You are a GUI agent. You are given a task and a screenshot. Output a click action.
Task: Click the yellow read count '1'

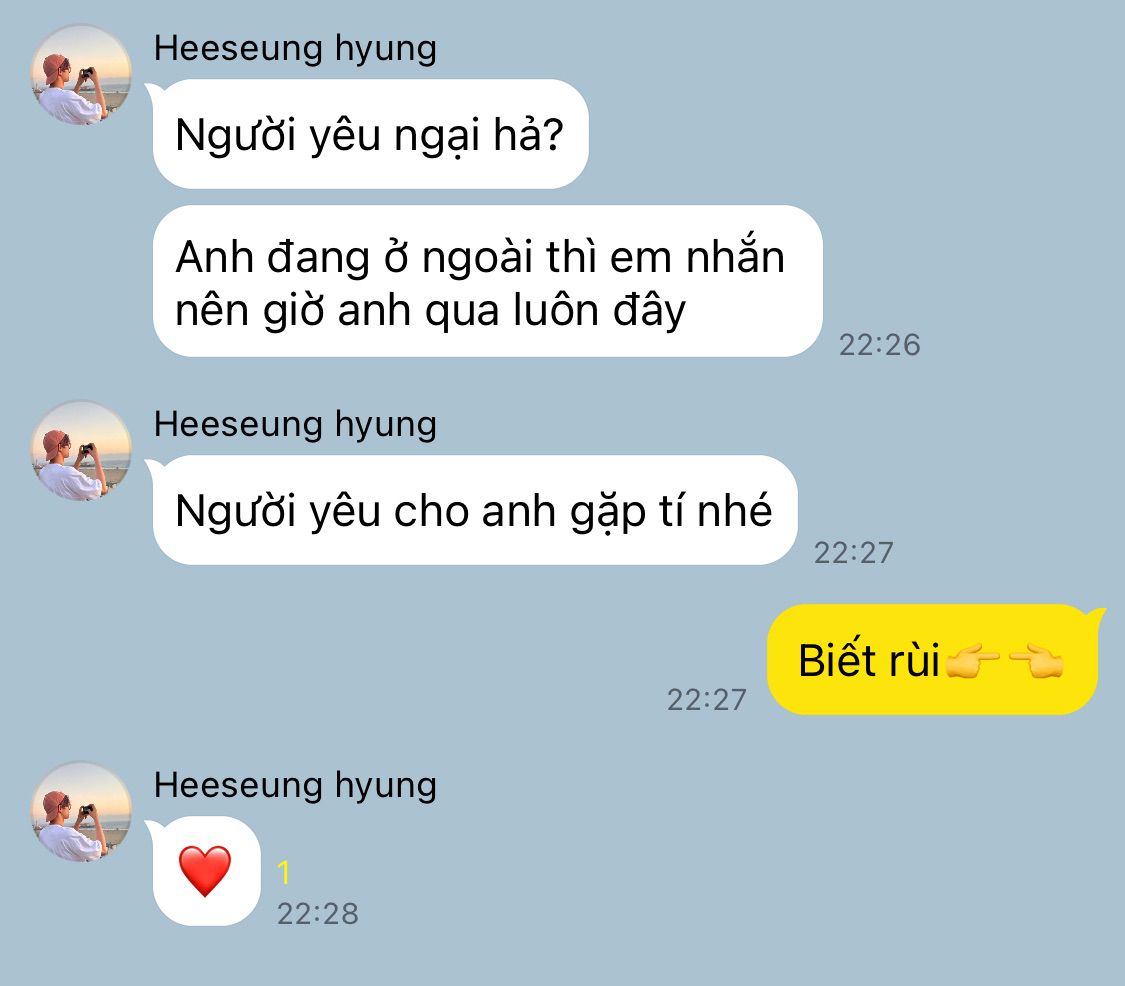coord(284,873)
